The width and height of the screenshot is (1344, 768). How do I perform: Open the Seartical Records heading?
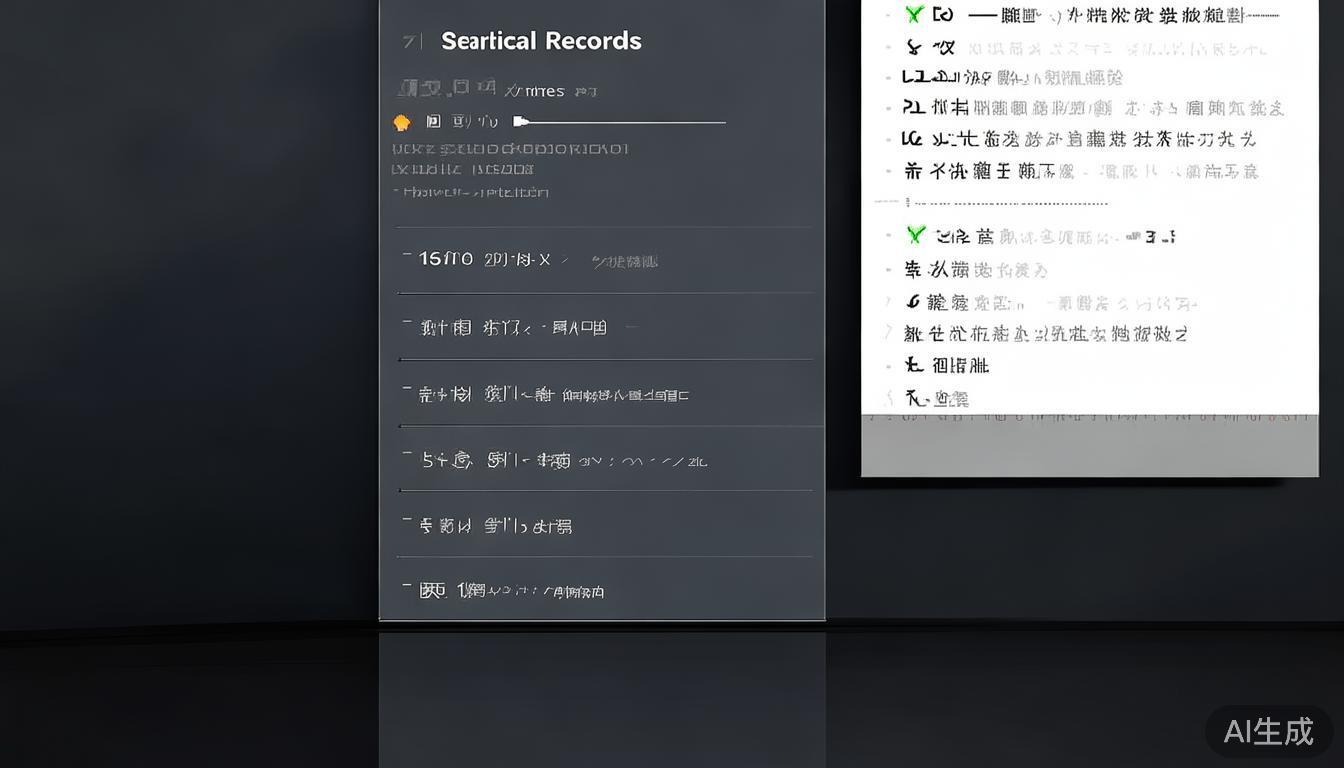click(541, 41)
